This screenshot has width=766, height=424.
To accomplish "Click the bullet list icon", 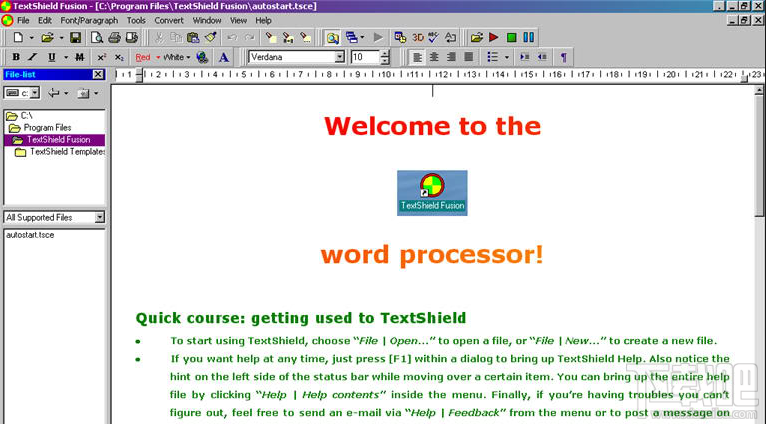I will [x=492, y=57].
